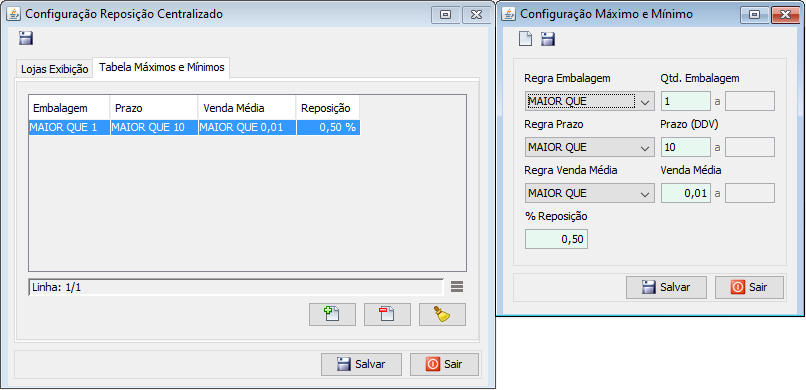Image resolution: width=806 pixels, height=390 pixels.
Task: Click the % Reposição input field
Action: pos(556,239)
